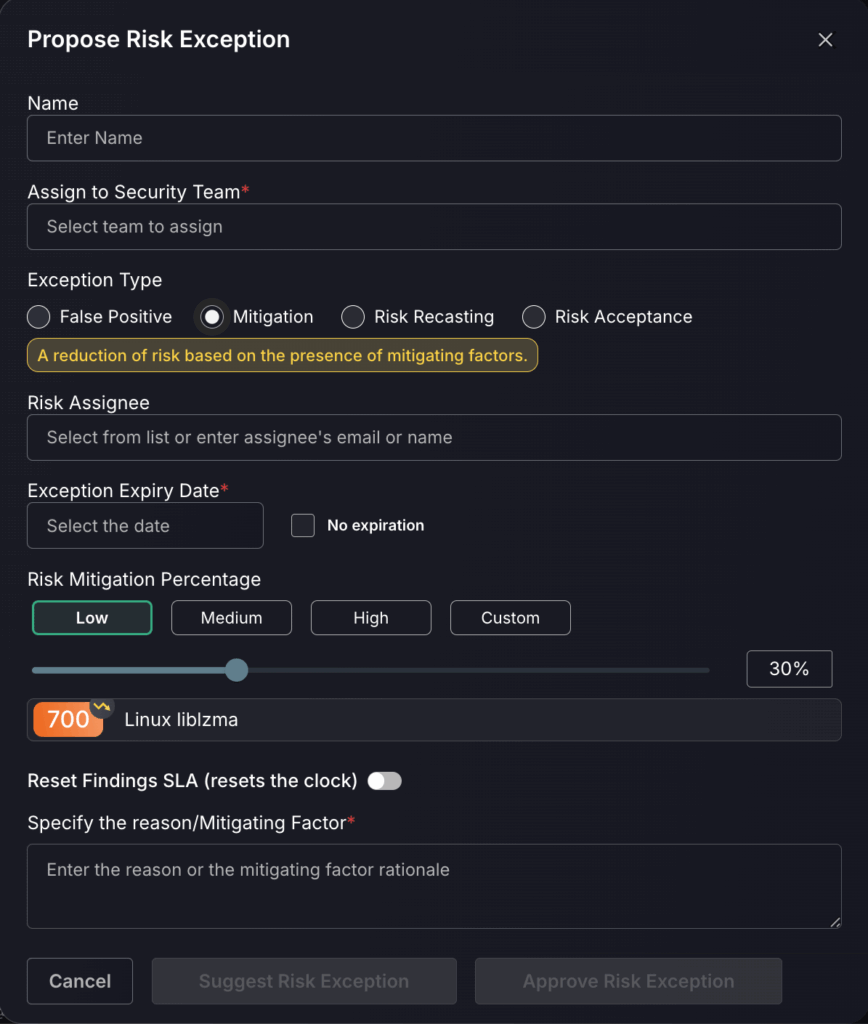Click the trend icon on score badge

click(101, 707)
